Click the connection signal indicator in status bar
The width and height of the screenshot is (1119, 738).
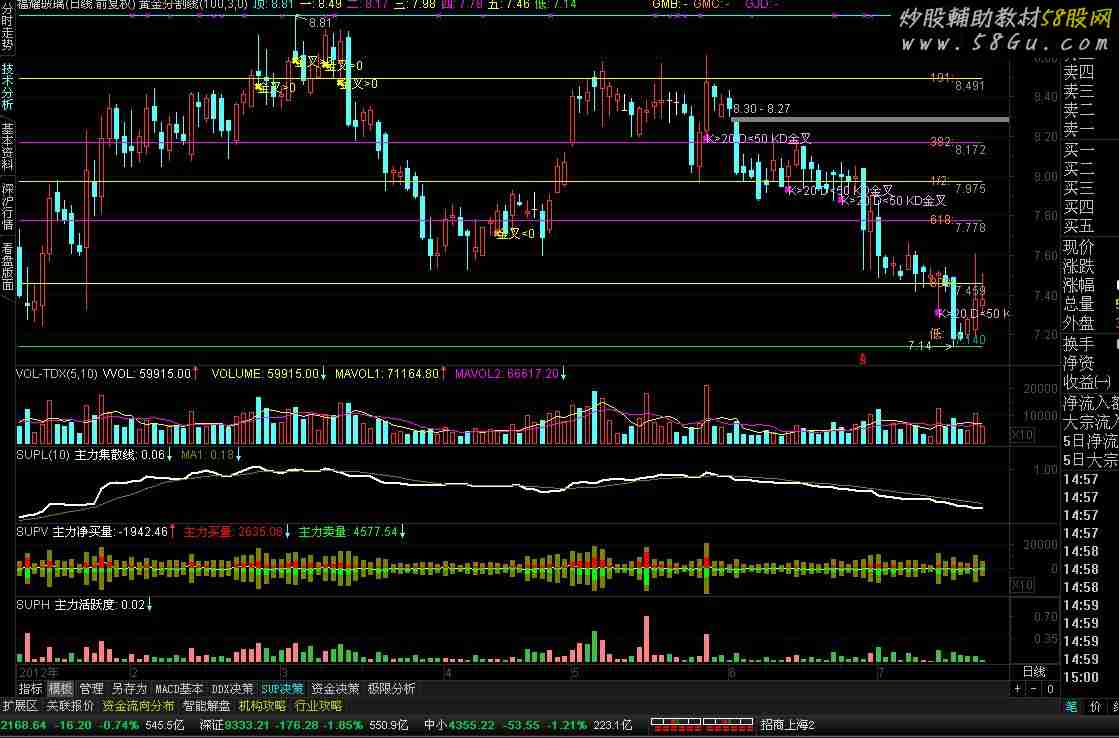[702, 725]
